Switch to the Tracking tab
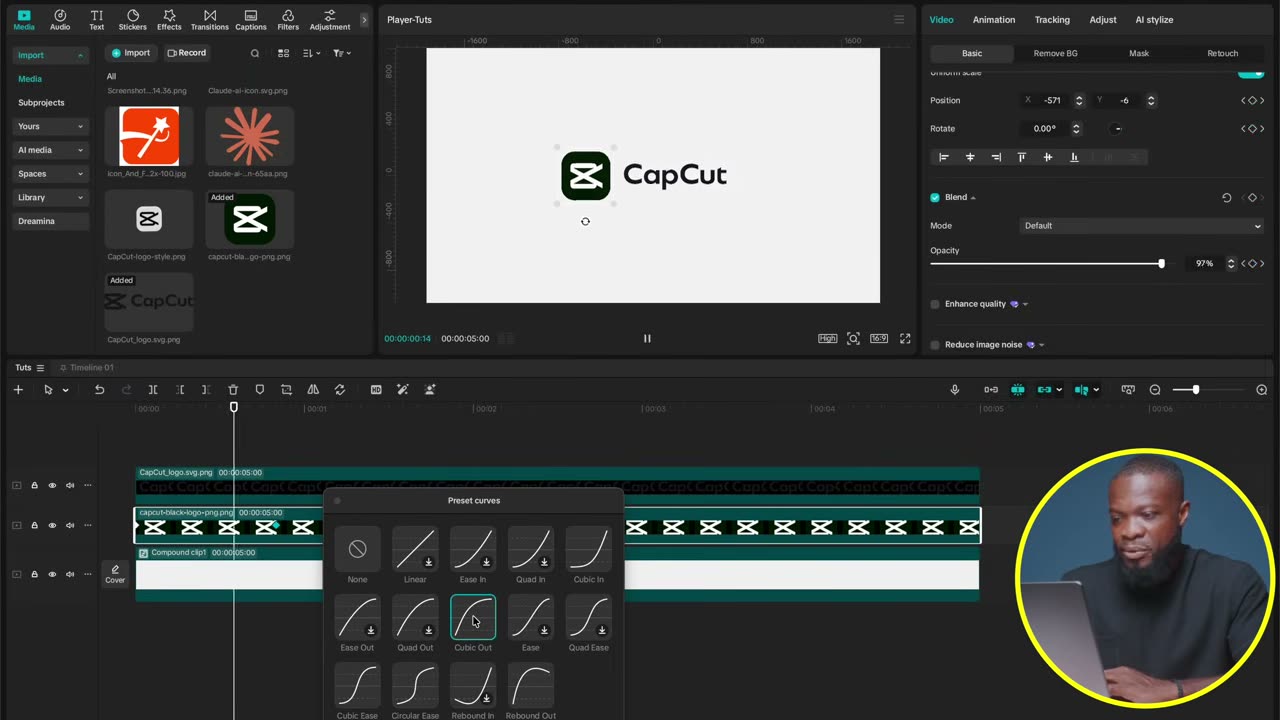This screenshot has width=1280, height=720. (x=1052, y=20)
